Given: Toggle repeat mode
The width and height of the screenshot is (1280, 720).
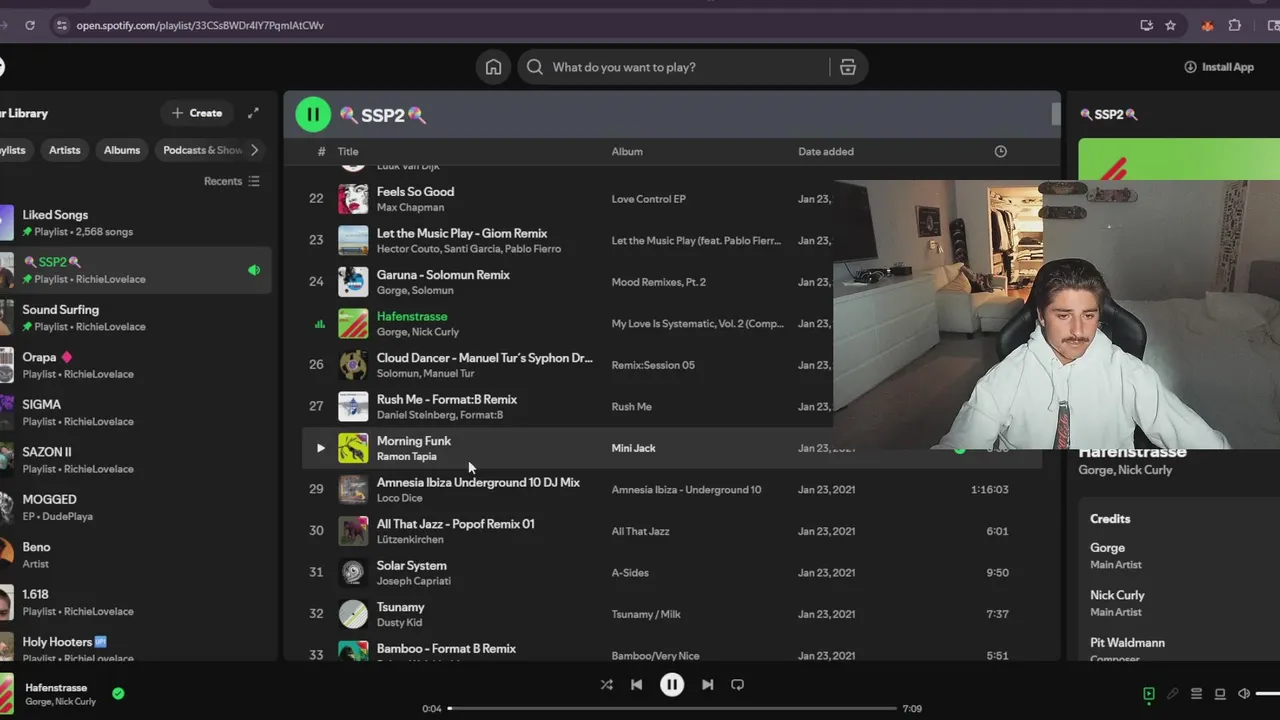Looking at the screenshot, I should (738, 685).
